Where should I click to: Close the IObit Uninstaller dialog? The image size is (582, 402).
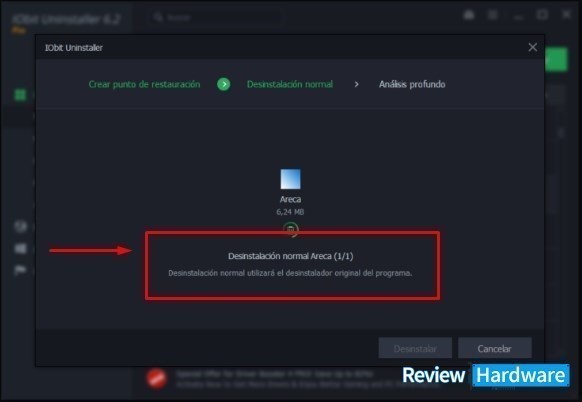tap(533, 47)
